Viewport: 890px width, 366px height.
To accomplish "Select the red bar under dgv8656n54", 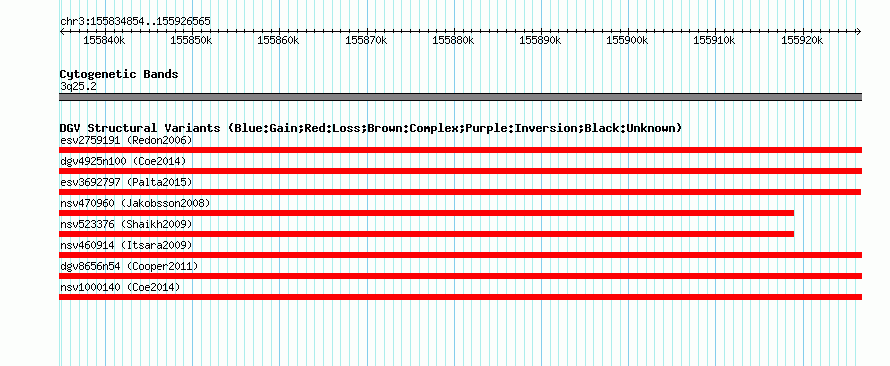I will (x=460, y=276).
